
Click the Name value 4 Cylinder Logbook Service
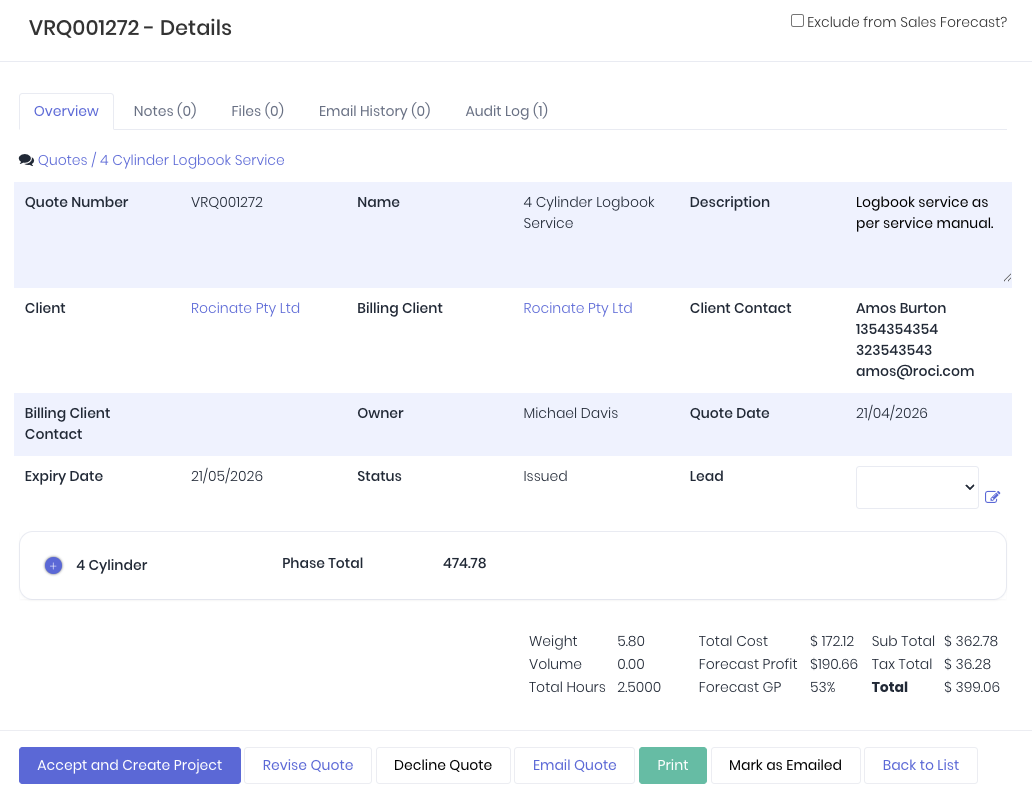[589, 213]
